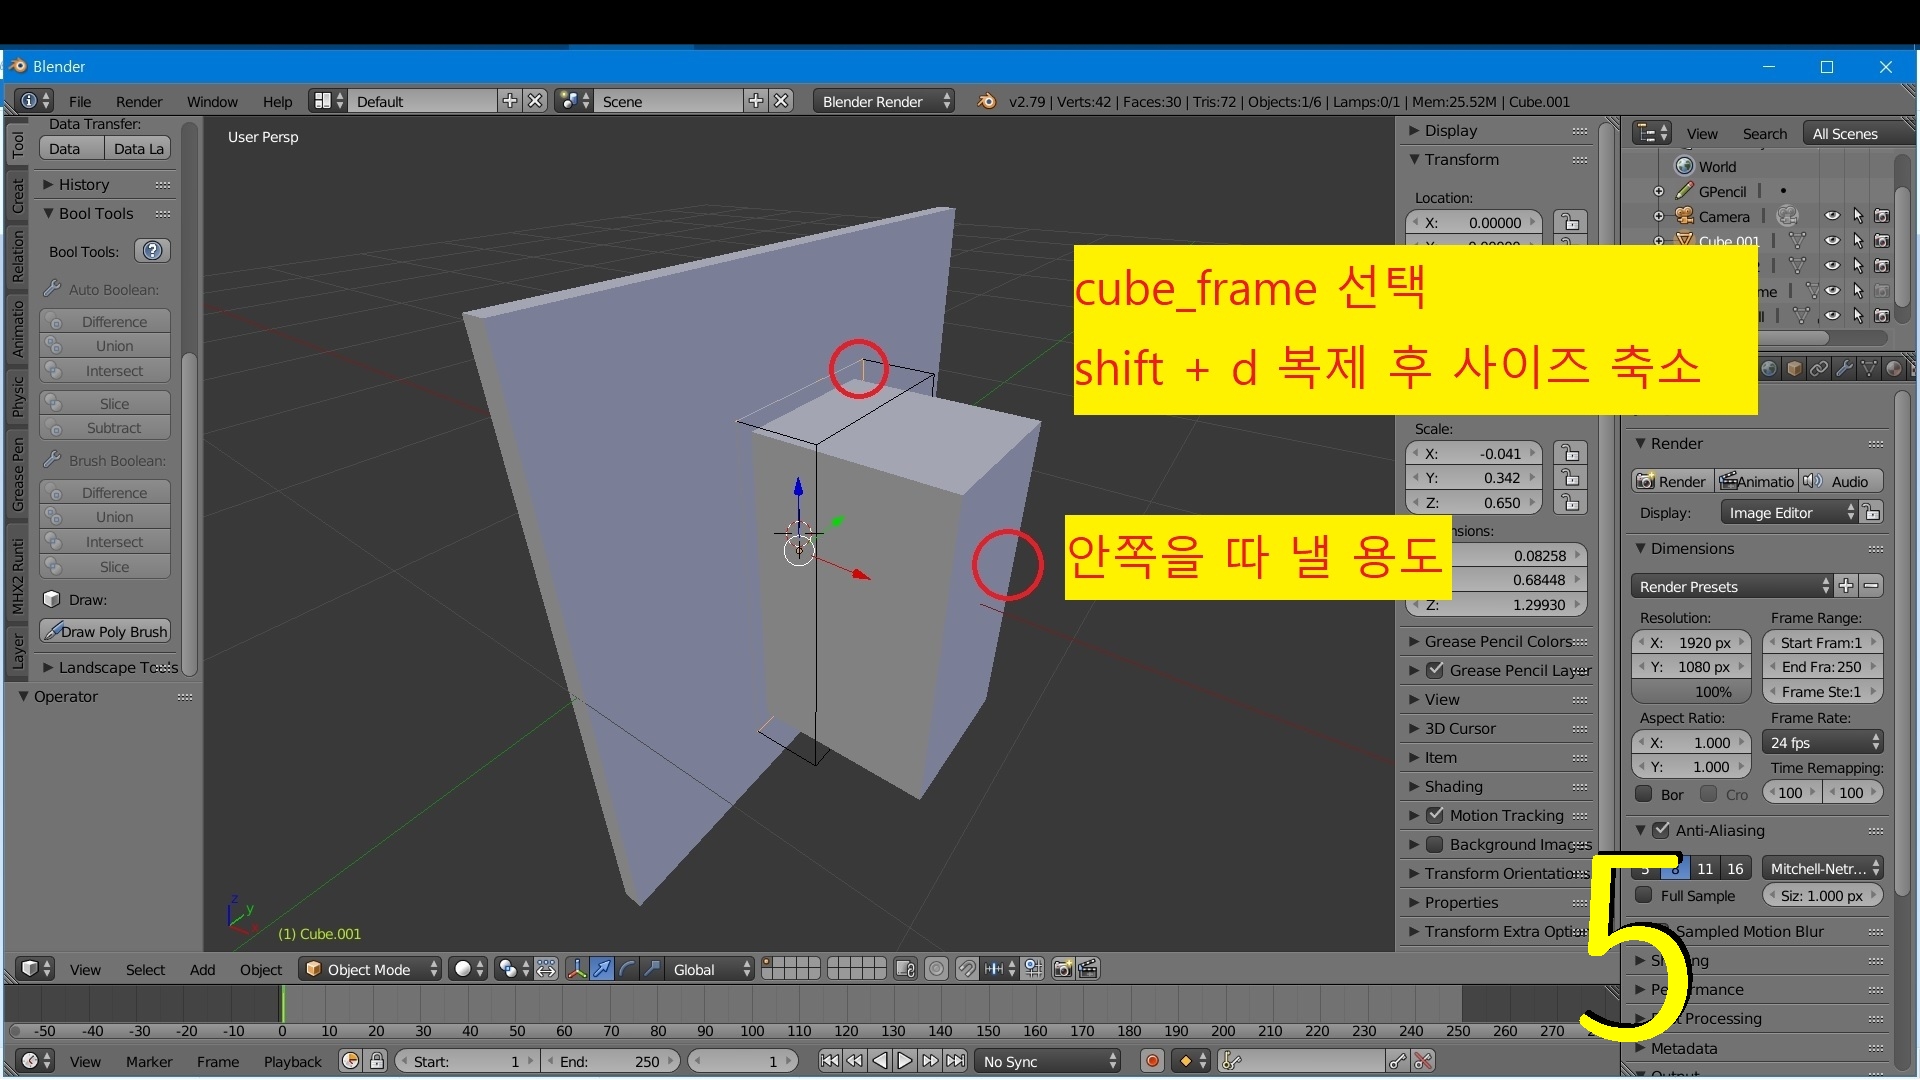Open the Material sphere tab icon
The height and width of the screenshot is (1080, 1920).
tap(1894, 369)
